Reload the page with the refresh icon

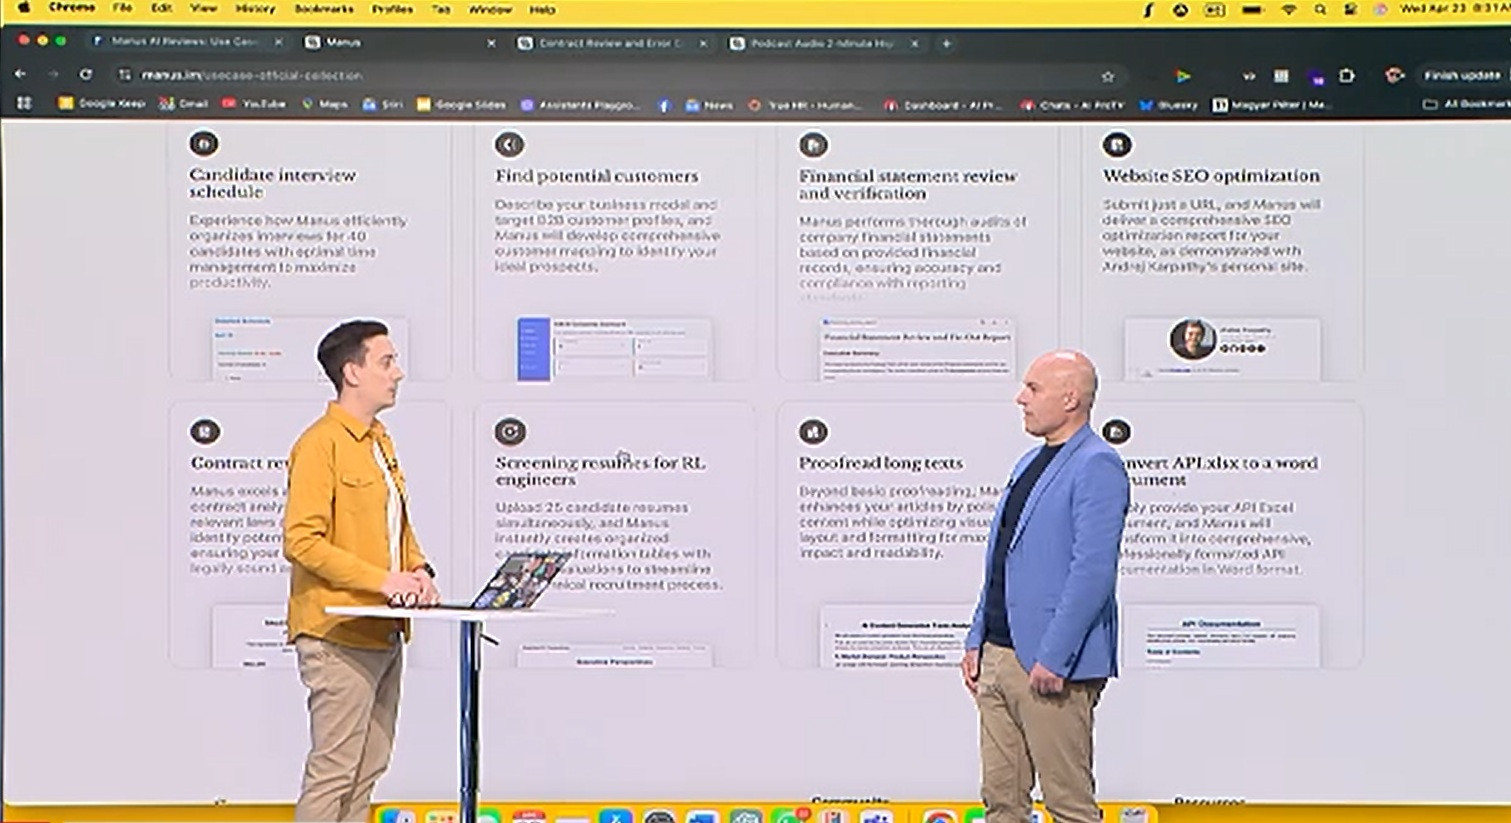pos(86,75)
